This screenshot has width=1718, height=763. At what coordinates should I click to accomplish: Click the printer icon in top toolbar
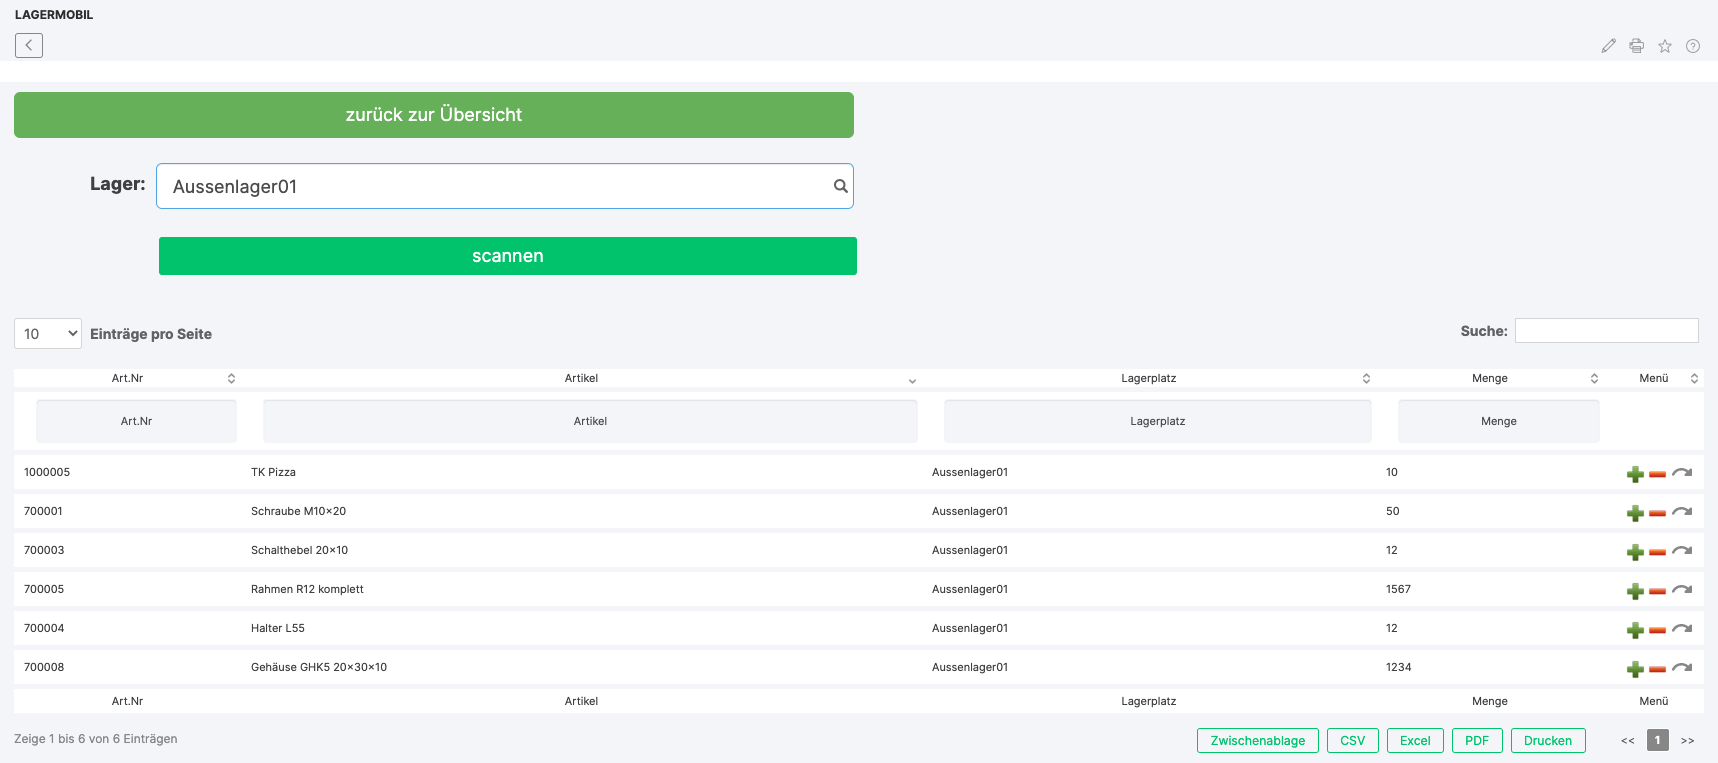pyautogui.click(x=1636, y=46)
